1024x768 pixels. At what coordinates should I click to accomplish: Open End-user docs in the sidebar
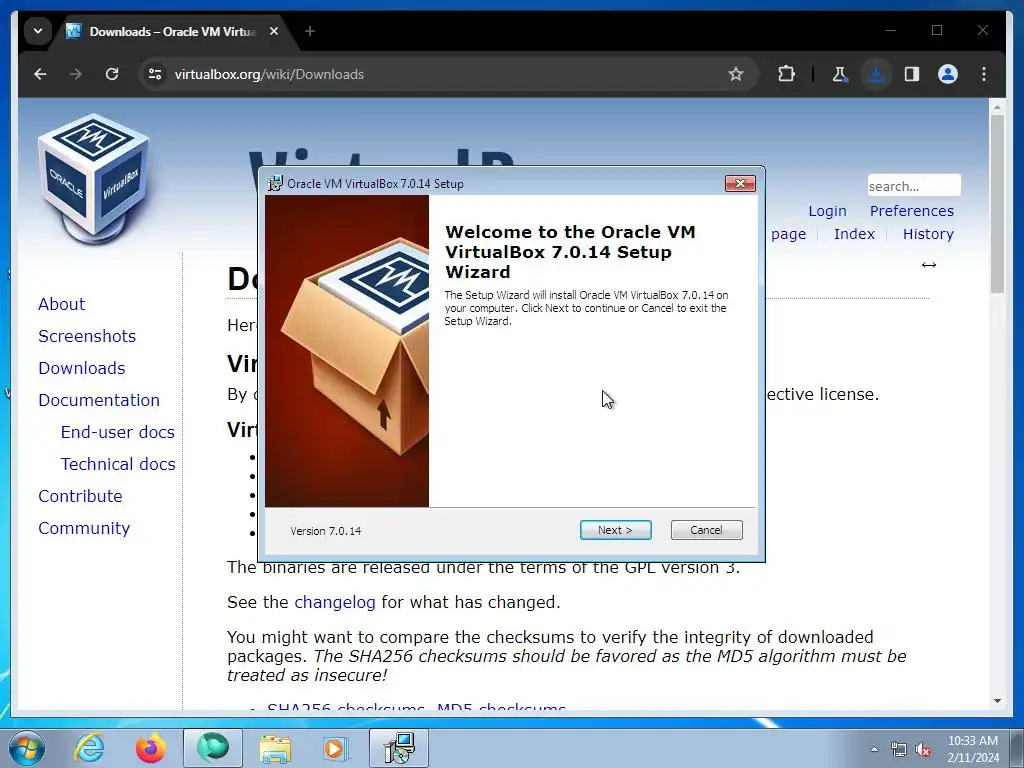pyautogui.click(x=118, y=432)
